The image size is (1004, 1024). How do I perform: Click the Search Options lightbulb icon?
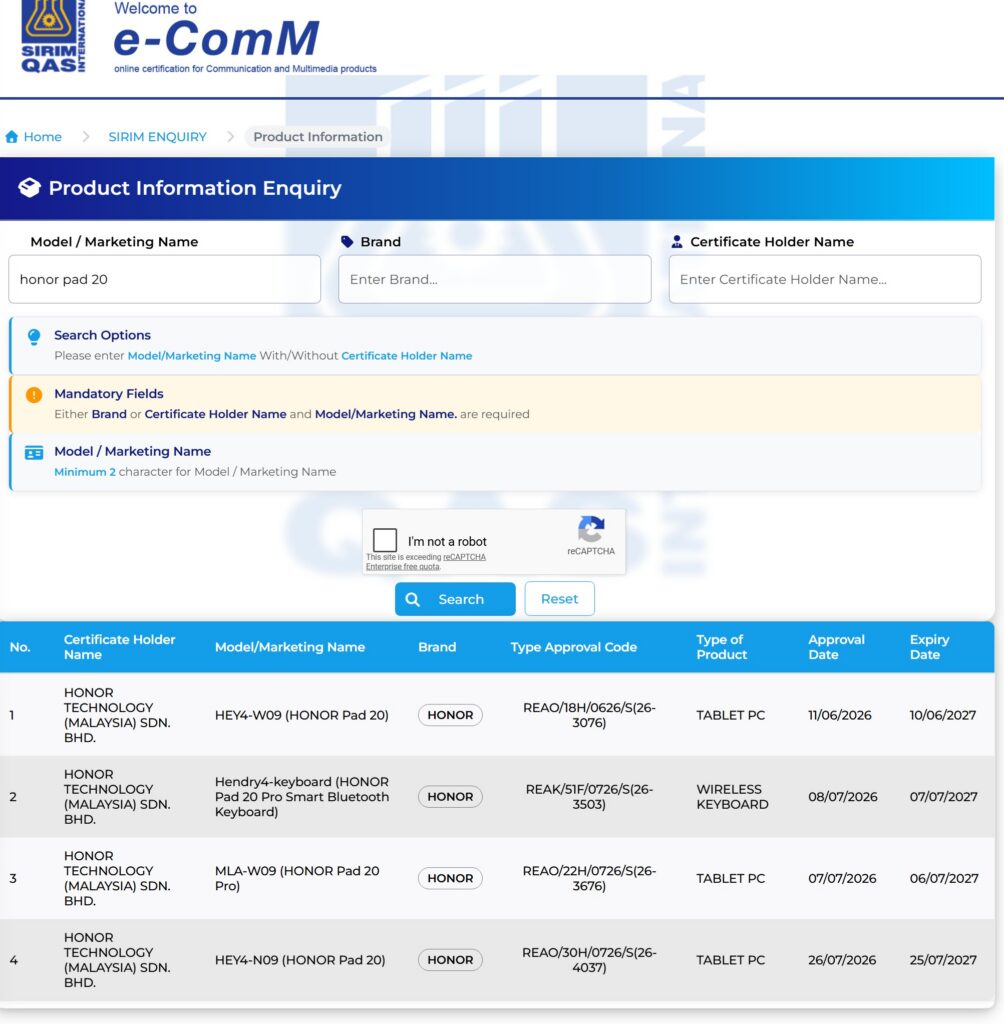click(x=34, y=336)
